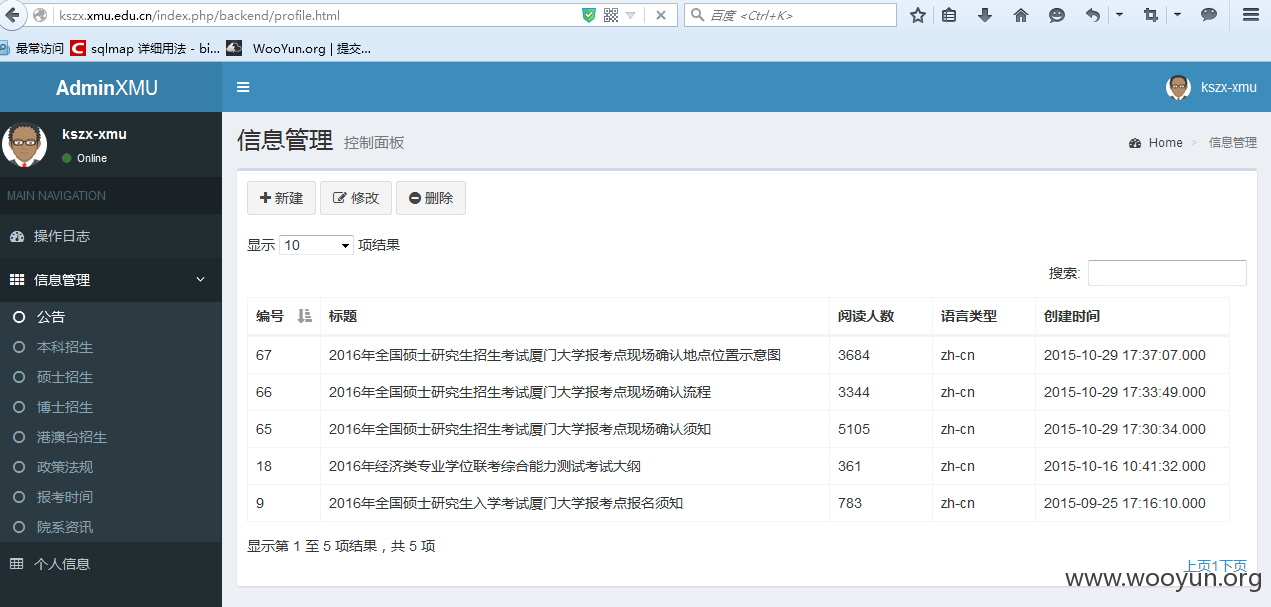Collapse the 信息管理 sidebar section
The image size is (1271, 607).
[110, 280]
